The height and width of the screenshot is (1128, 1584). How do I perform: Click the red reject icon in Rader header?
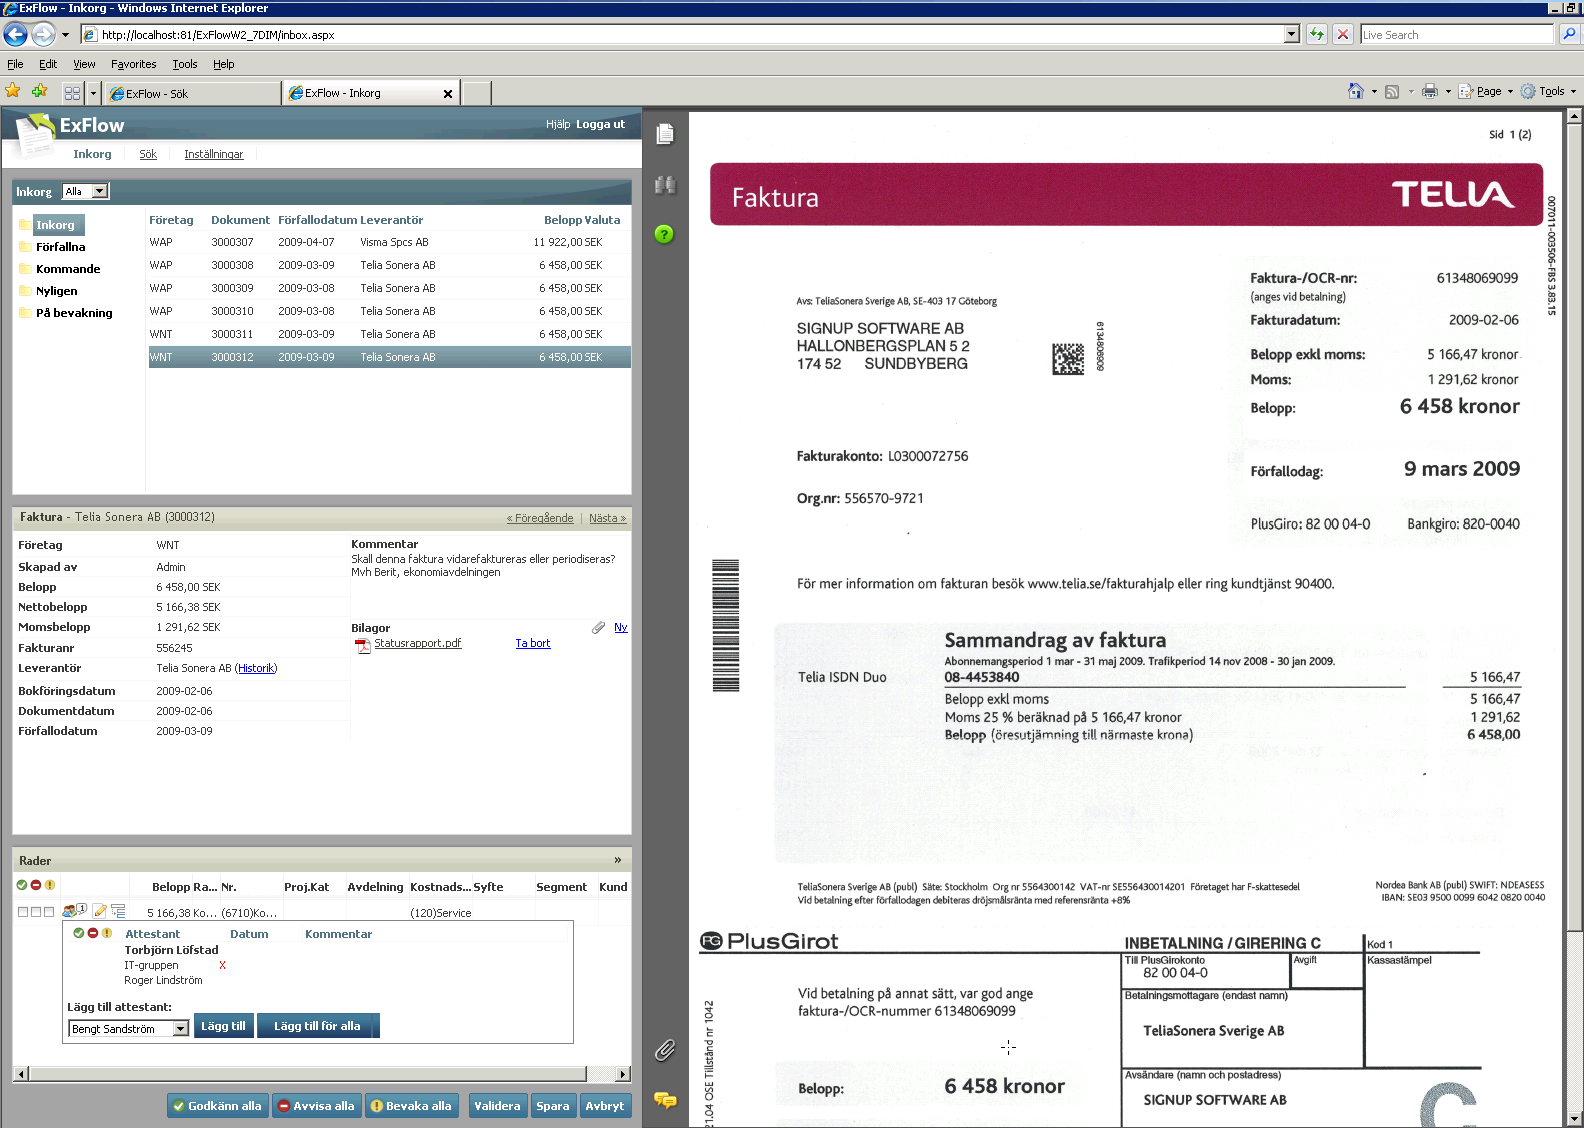click(x=36, y=885)
